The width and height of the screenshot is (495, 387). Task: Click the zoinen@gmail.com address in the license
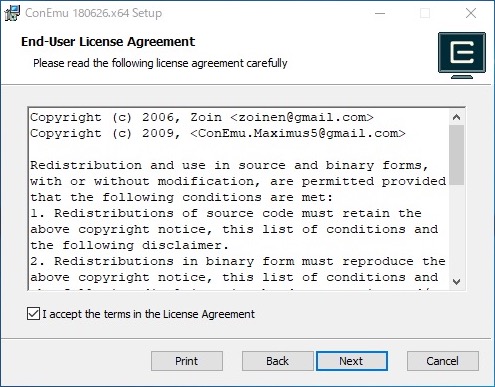(302, 117)
